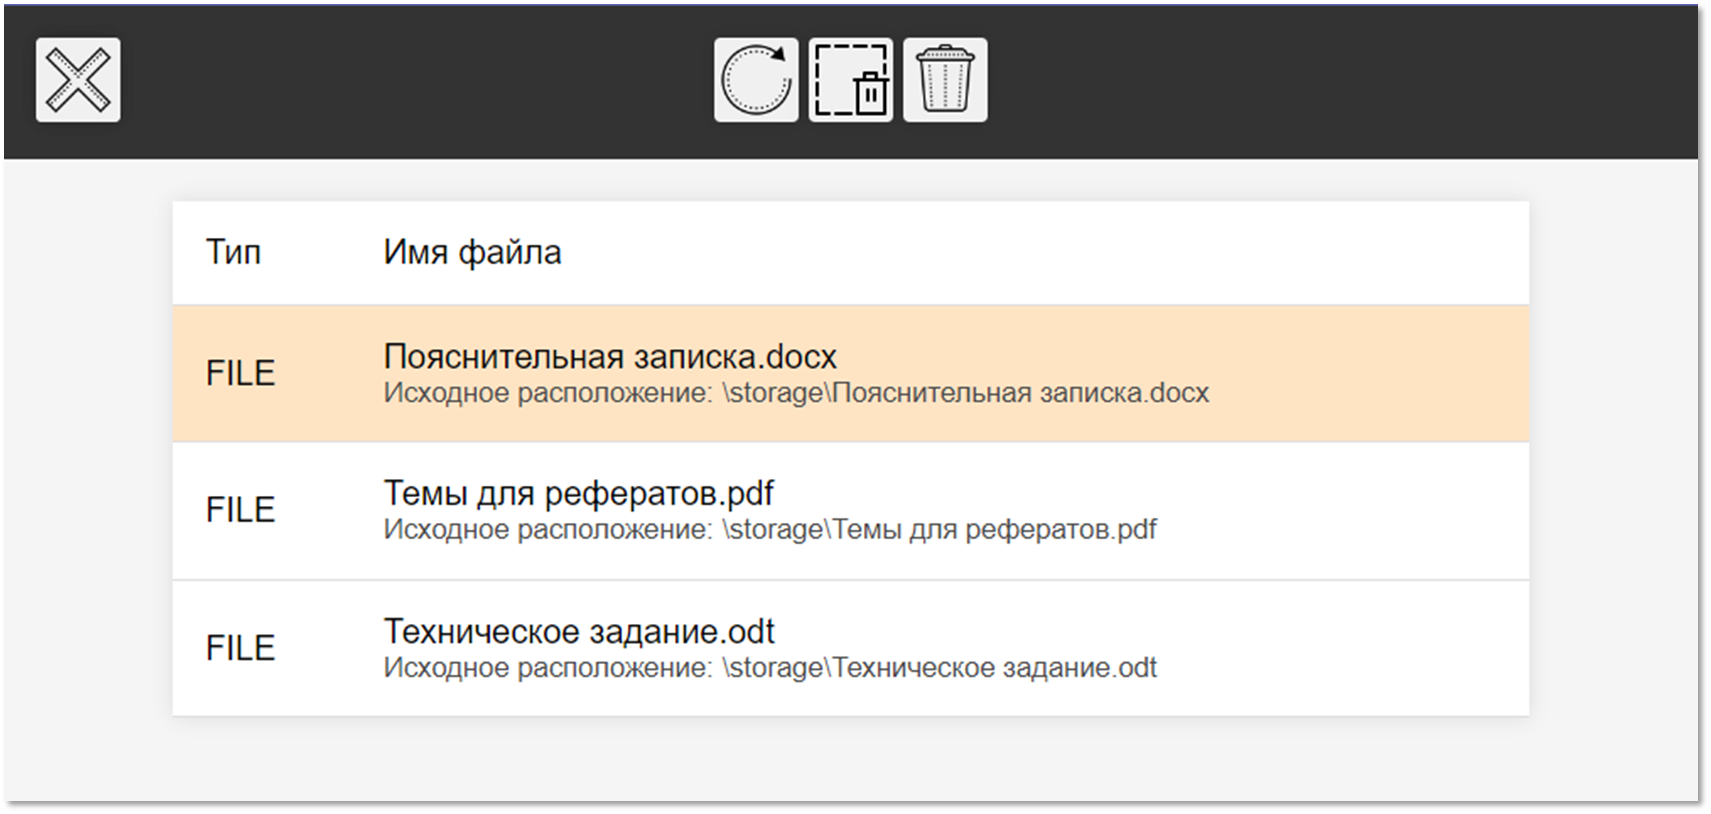1711x814 pixels.
Task: Click the path \storage\Техническое задание.odt
Action: 939,667
